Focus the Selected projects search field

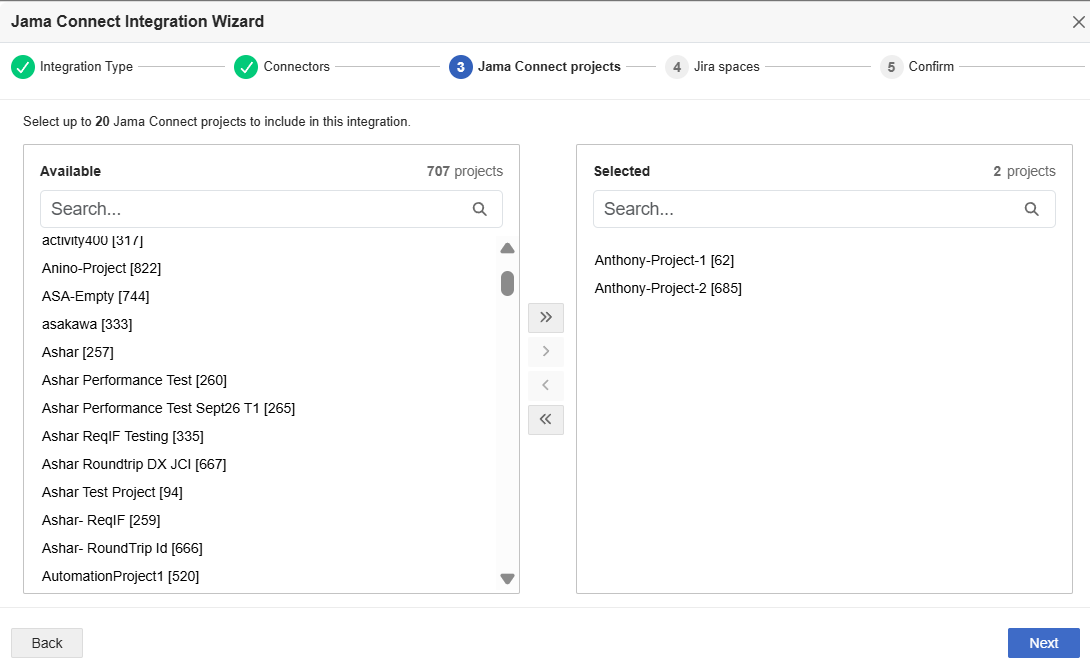[824, 209]
